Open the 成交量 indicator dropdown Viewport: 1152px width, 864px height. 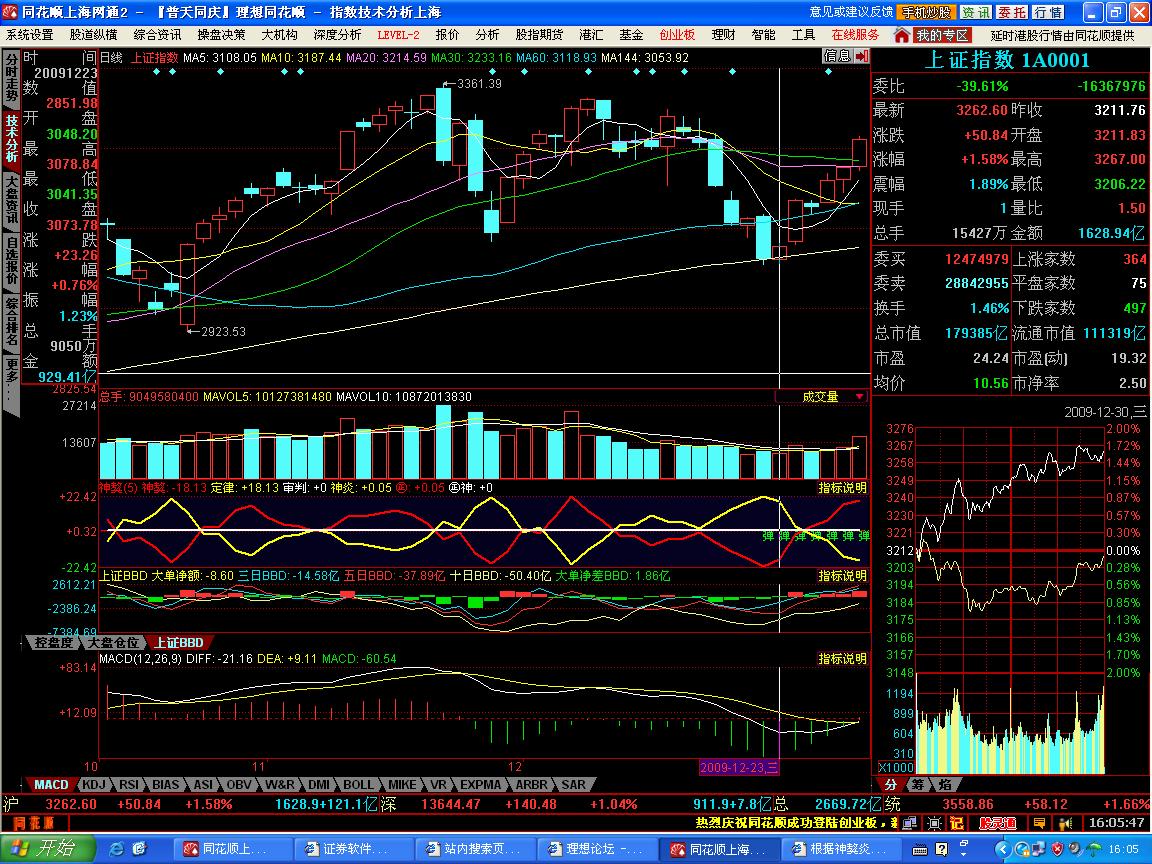click(x=860, y=397)
